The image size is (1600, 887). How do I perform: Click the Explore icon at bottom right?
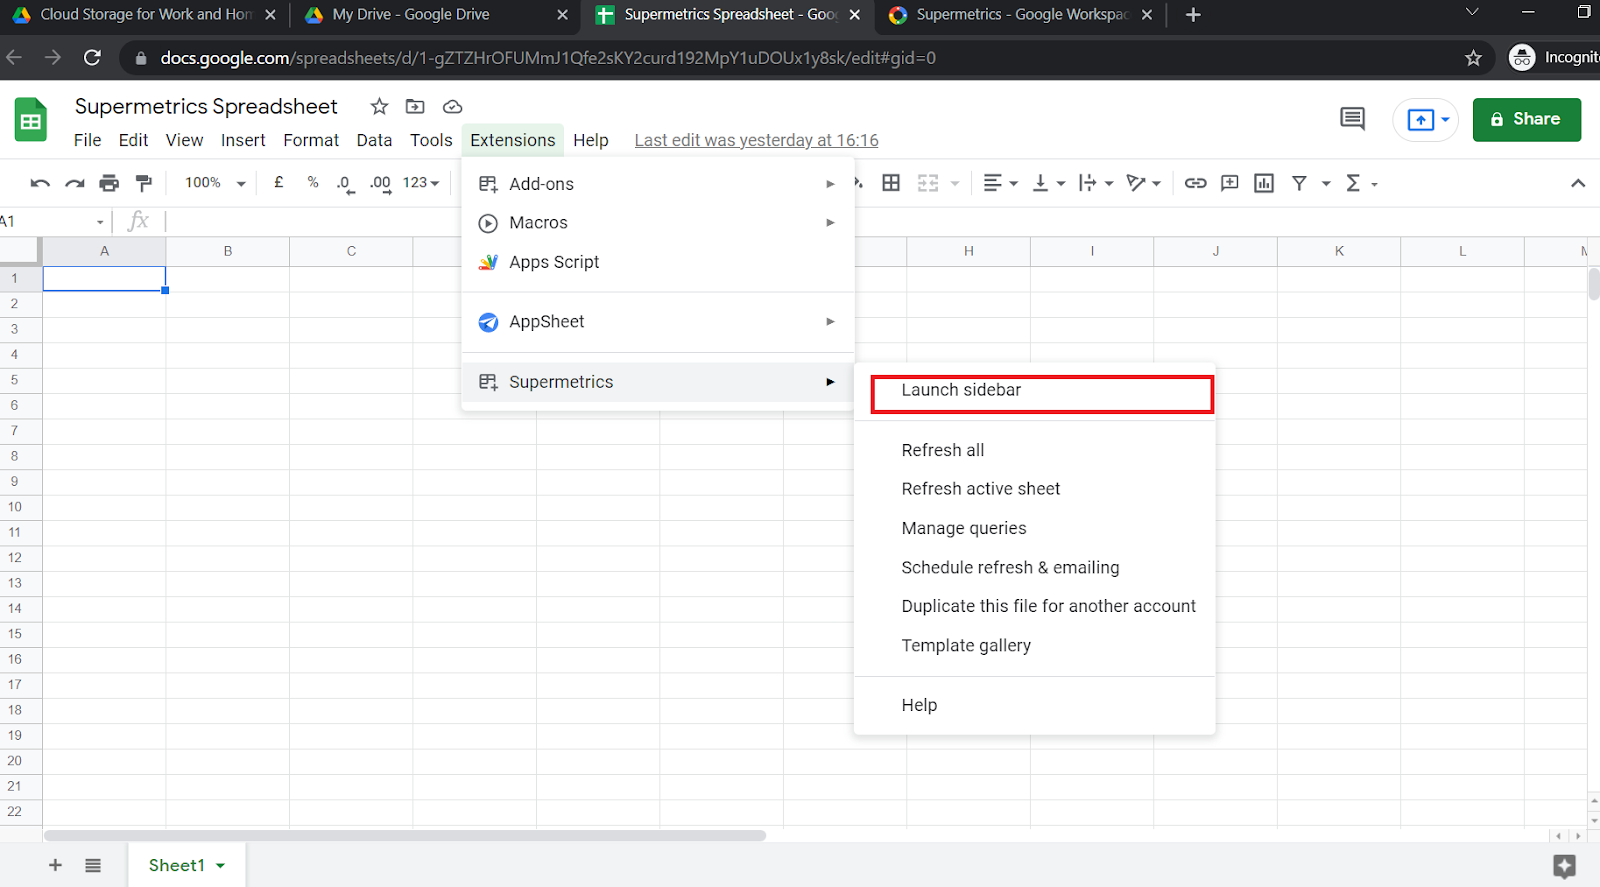coord(1564,866)
